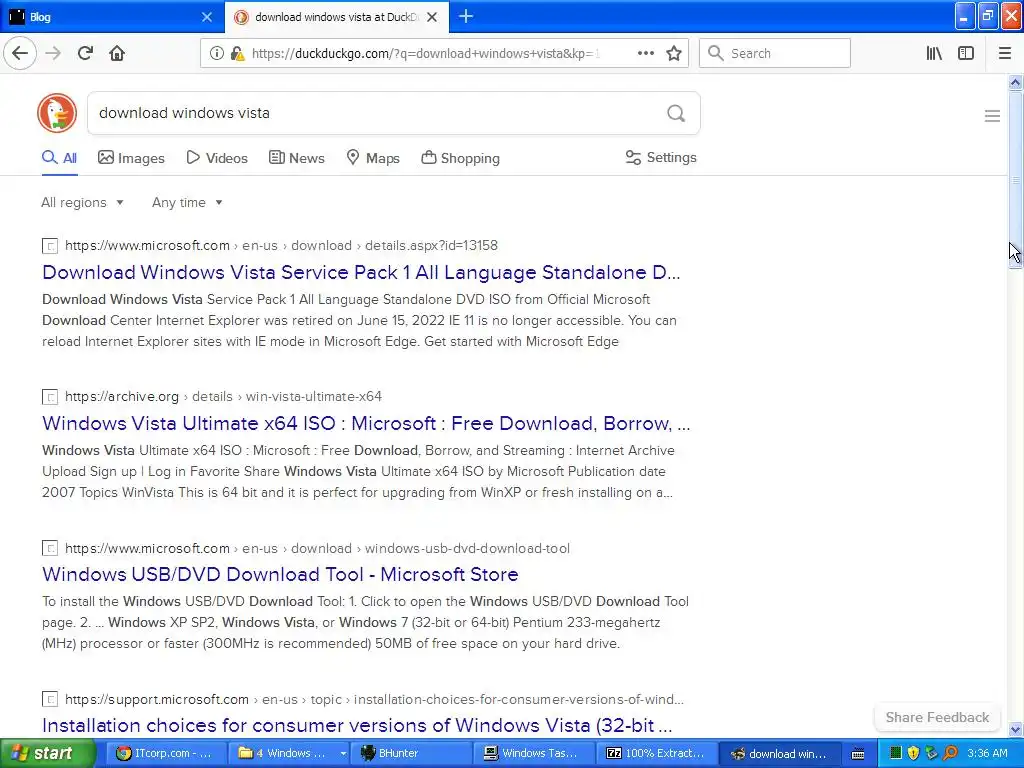Close the DuckDuckGo search tab

click(432, 17)
